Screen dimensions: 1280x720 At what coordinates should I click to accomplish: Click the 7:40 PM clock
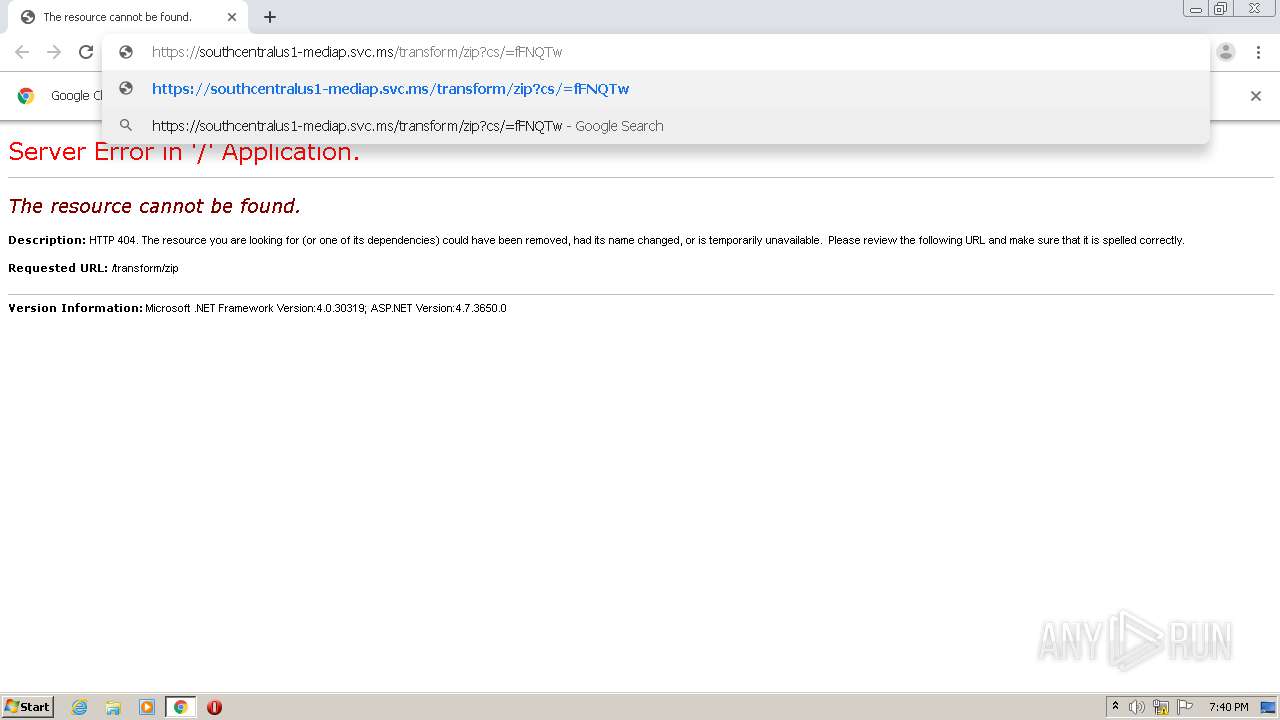click(1229, 707)
